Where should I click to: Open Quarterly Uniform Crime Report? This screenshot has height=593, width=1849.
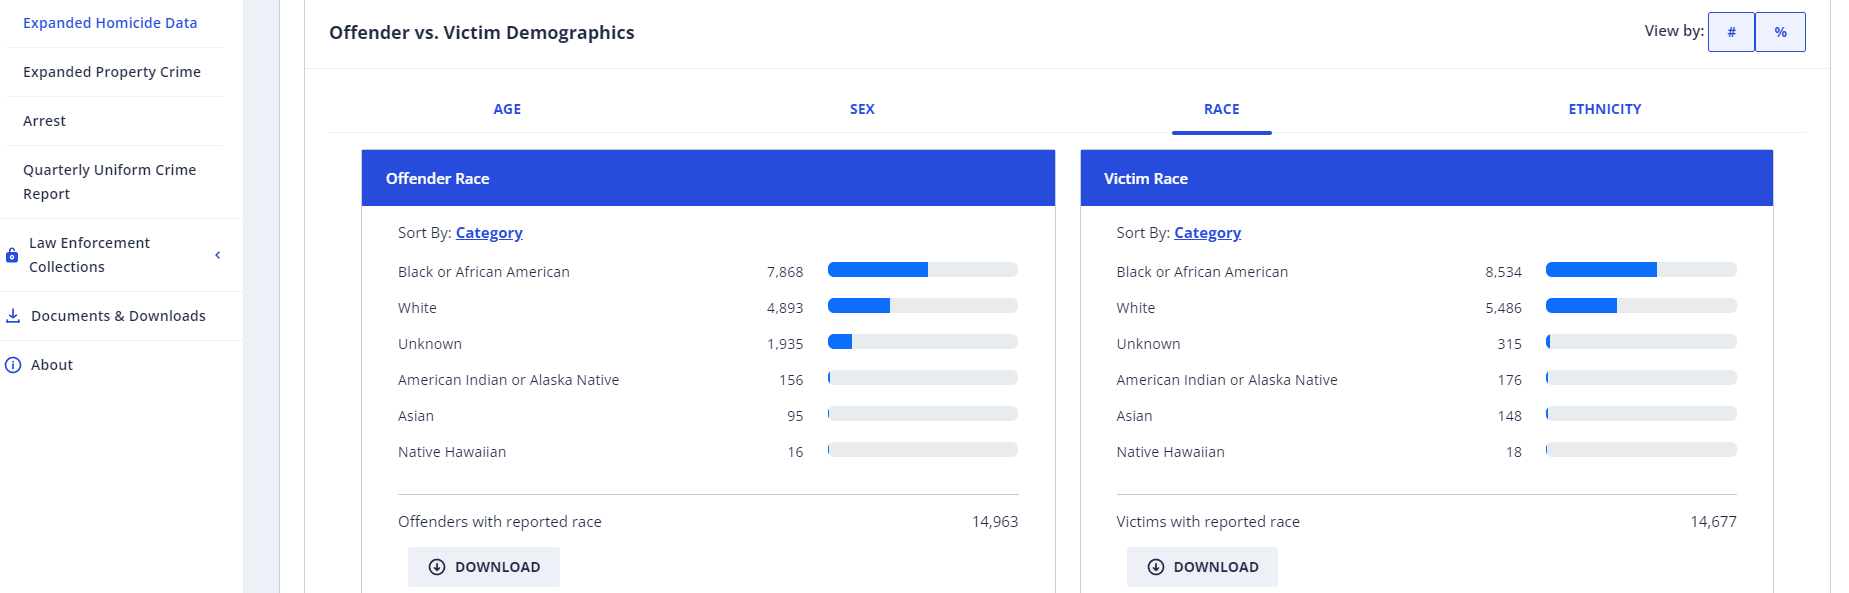[110, 182]
